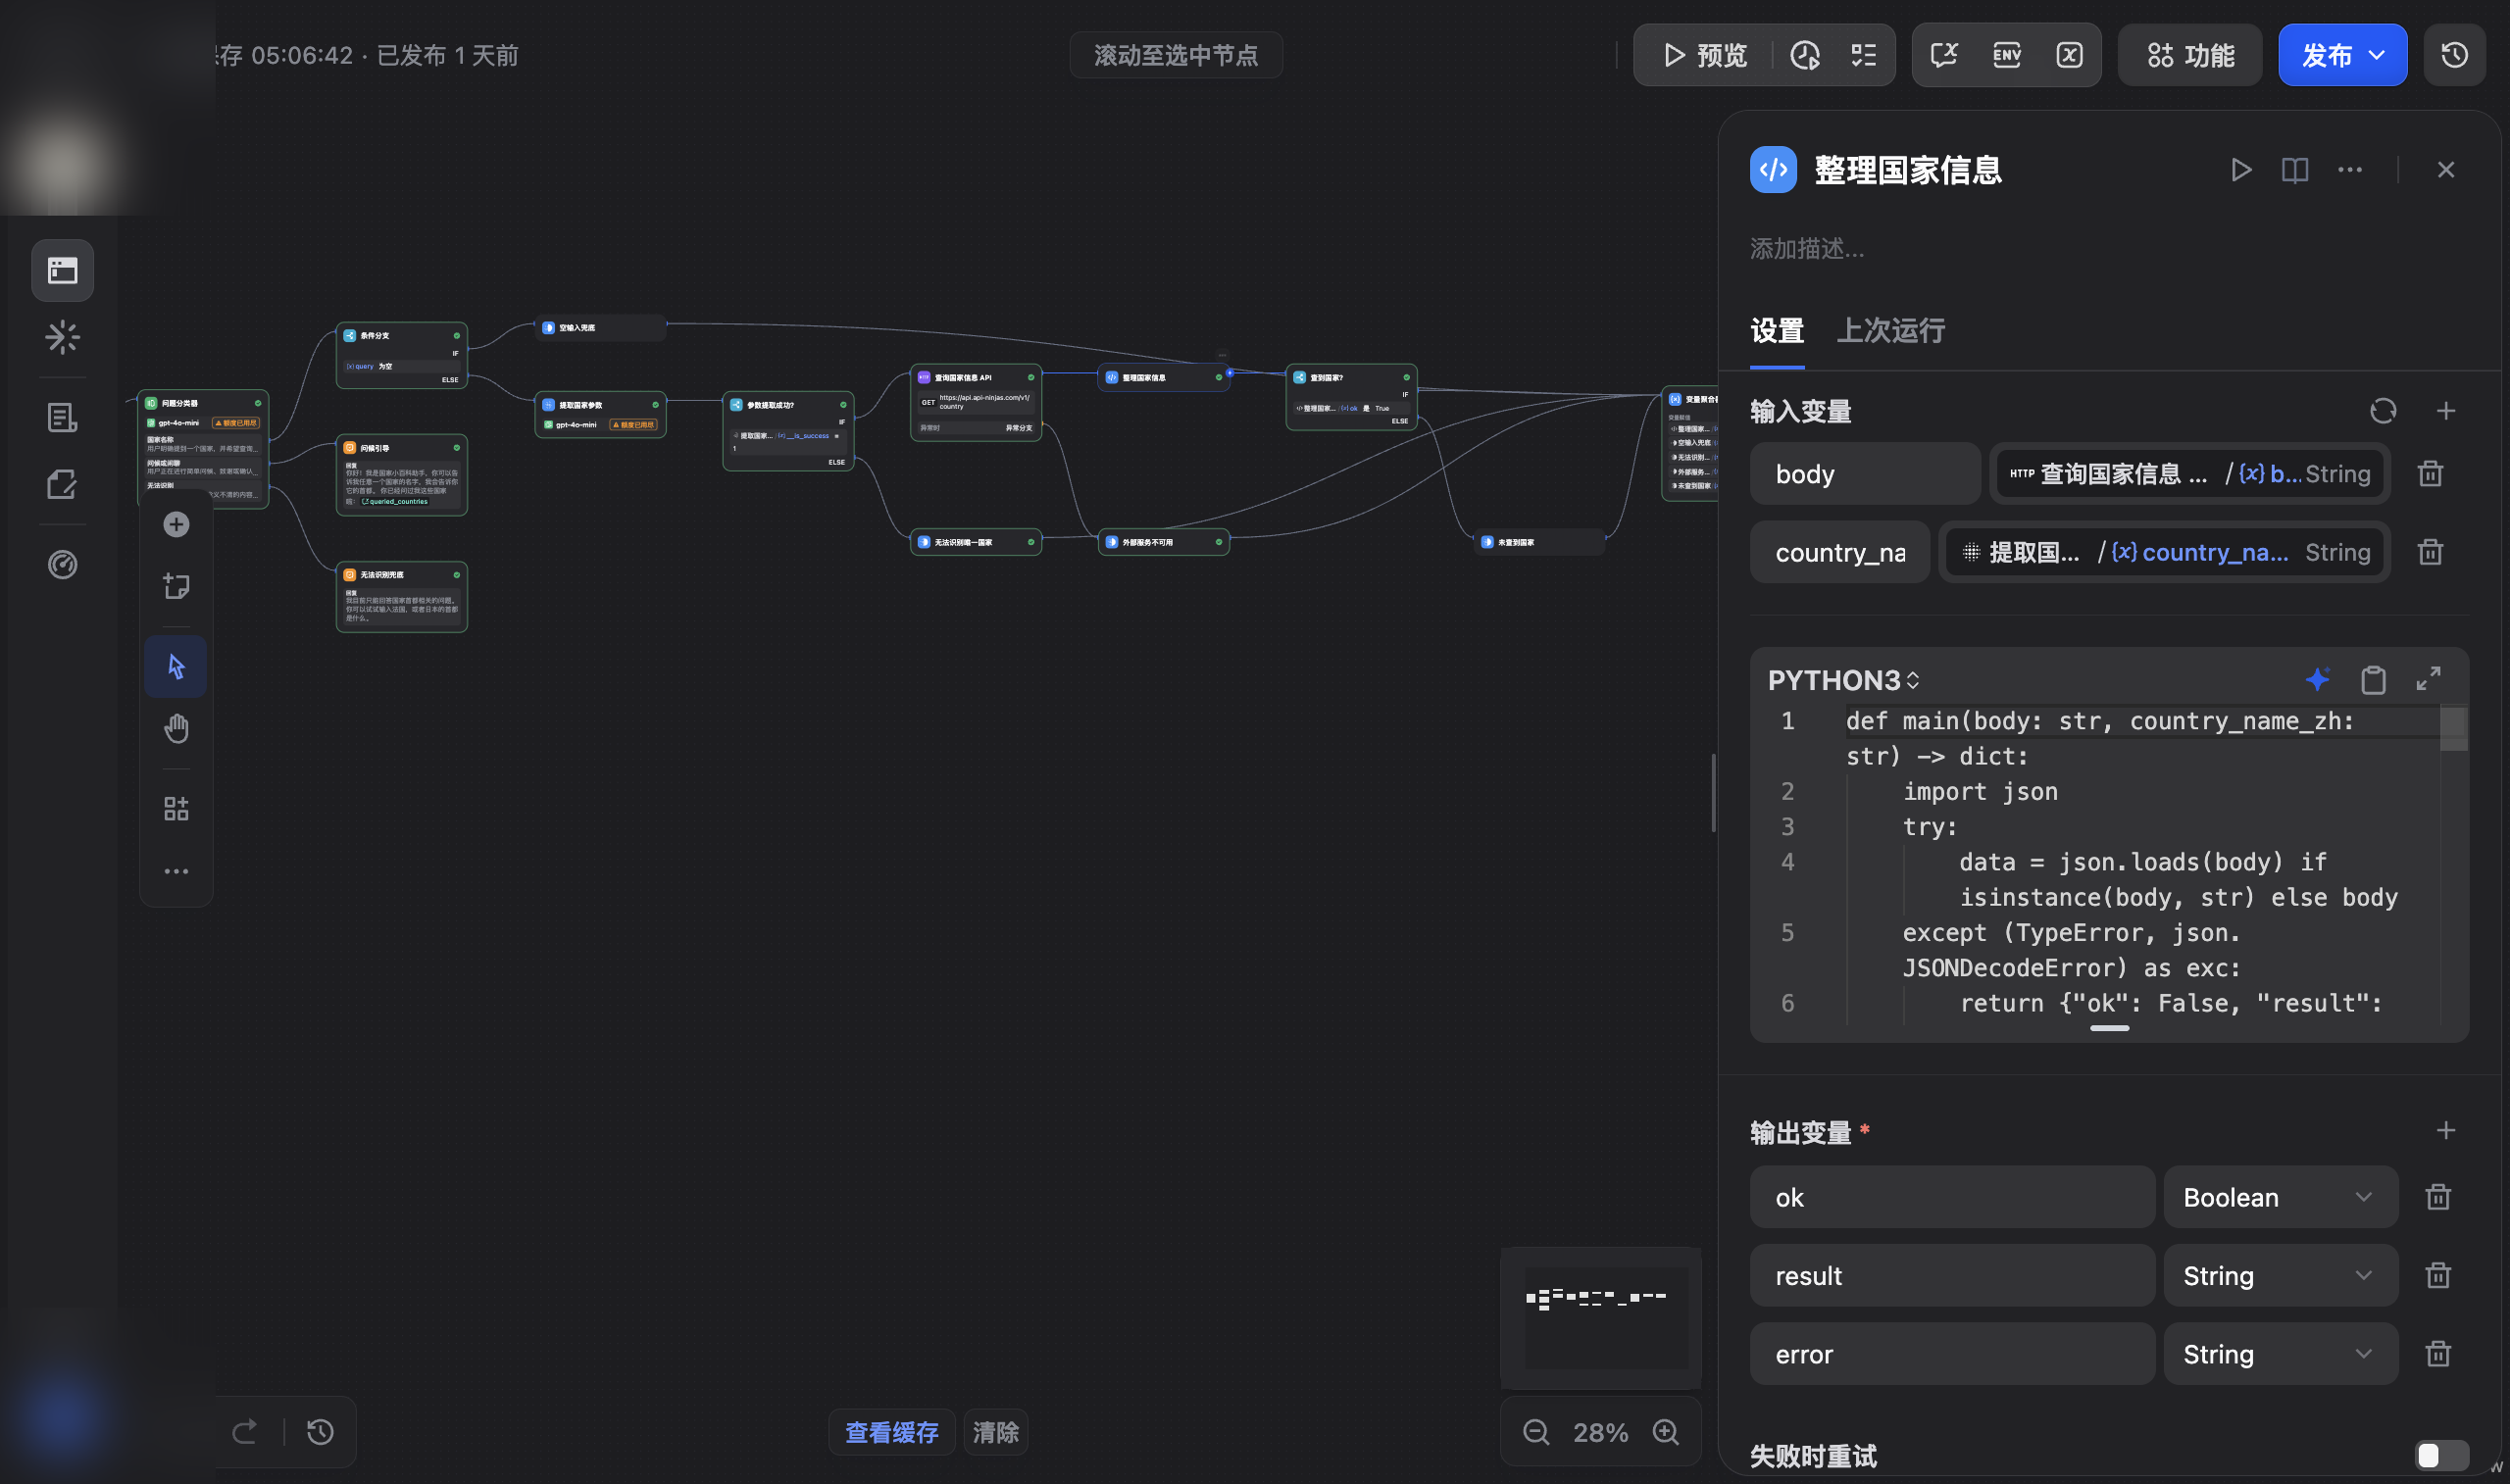Generate code with AI sparkle icon
The height and width of the screenshot is (1484, 2510).
(x=2317, y=680)
